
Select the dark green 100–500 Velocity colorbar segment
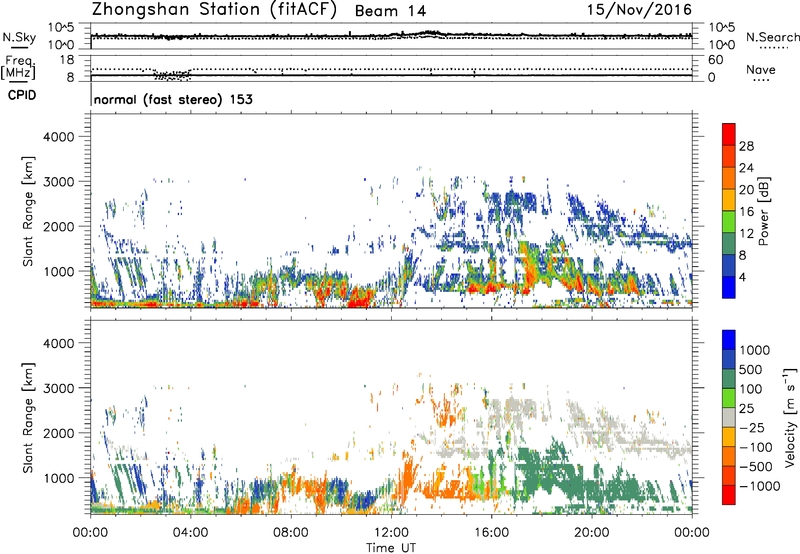pyautogui.click(x=729, y=379)
